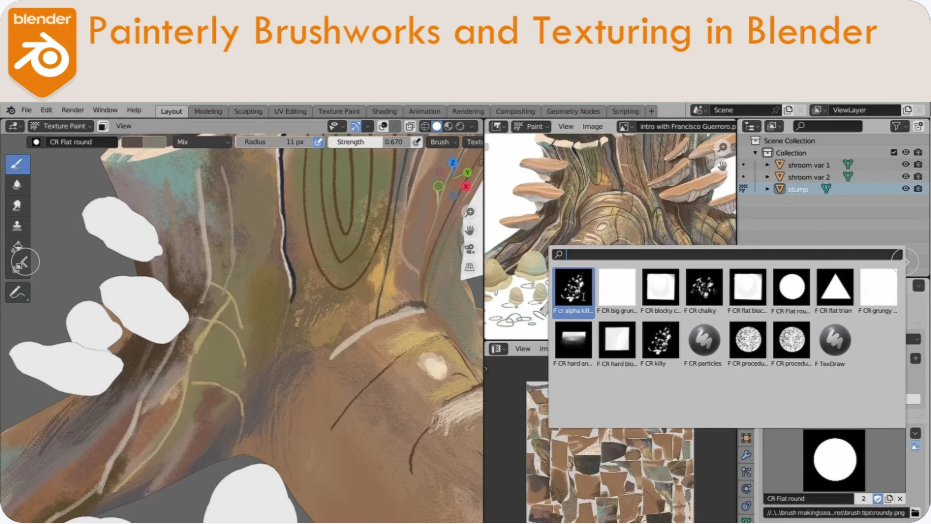Select the Smear tool in toolbar
Screen dimensions: 931x524
(x=18, y=205)
